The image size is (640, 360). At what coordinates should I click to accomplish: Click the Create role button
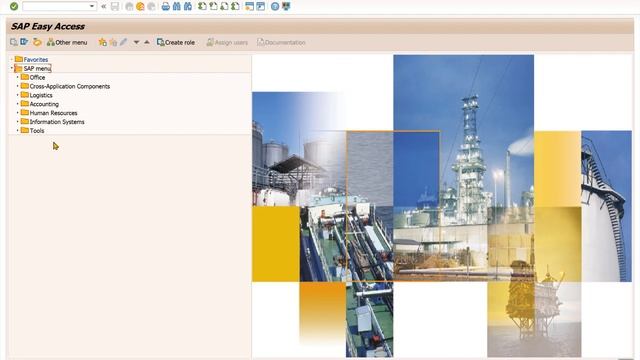(x=176, y=42)
